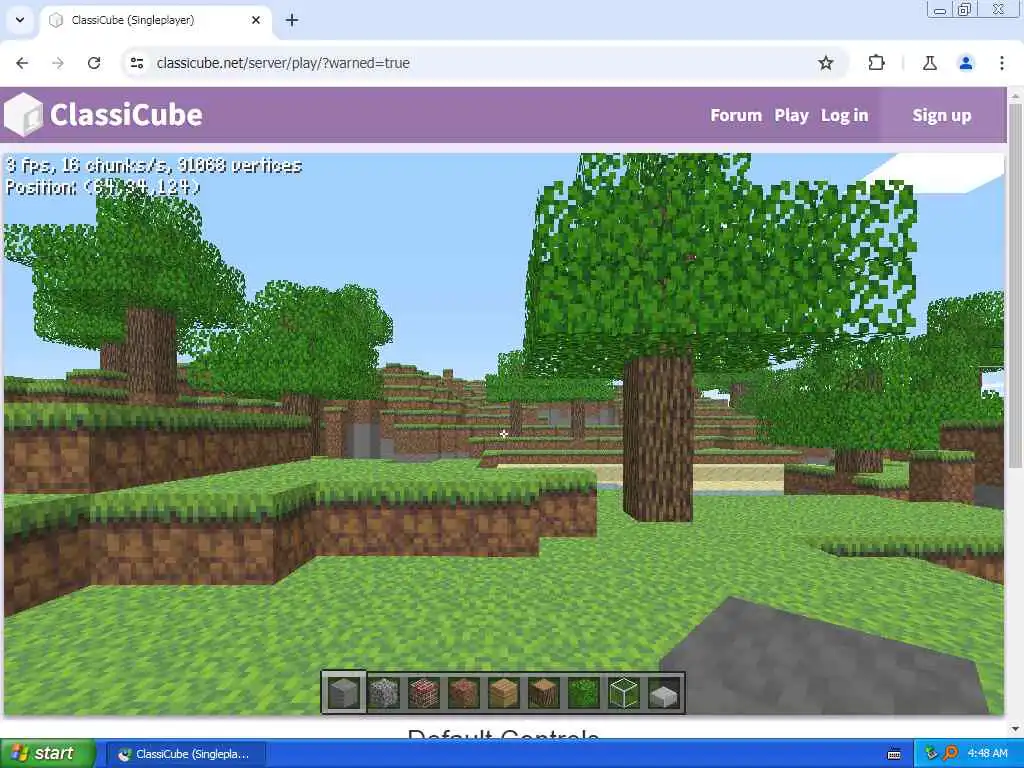Screen dimensions: 1024x768
Task: Select the dirt block in hotbar
Action: click(464, 692)
